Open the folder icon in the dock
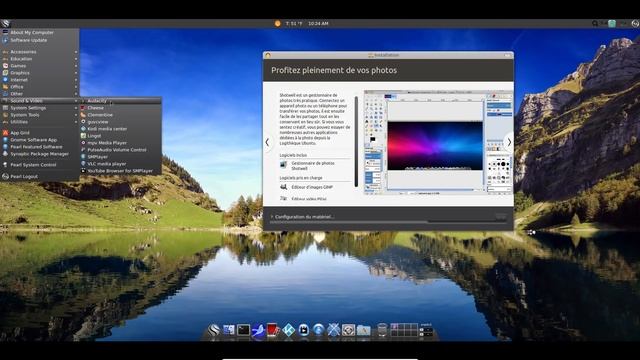Viewport: 640px width, 360px height. pyautogui.click(x=363, y=330)
